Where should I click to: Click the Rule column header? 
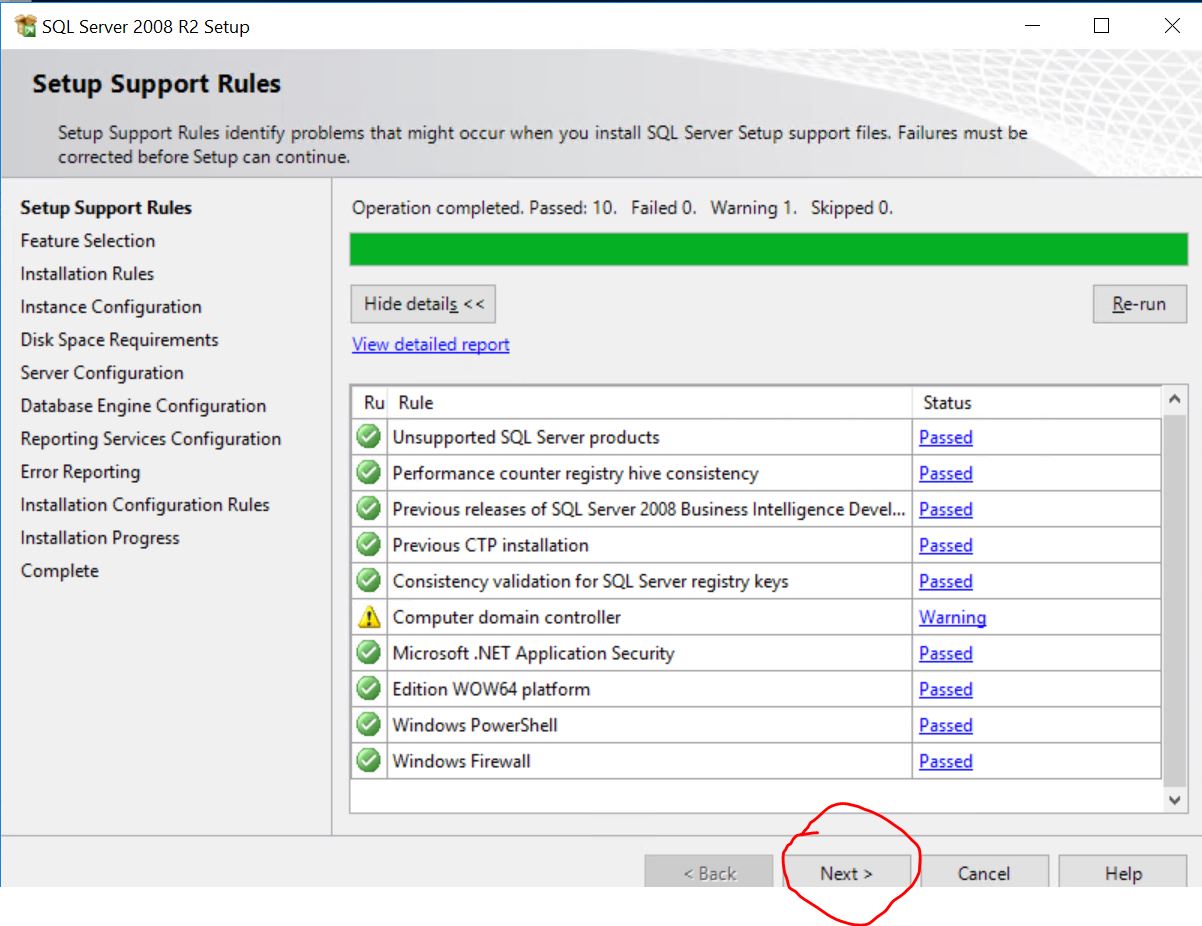pos(650,402)
